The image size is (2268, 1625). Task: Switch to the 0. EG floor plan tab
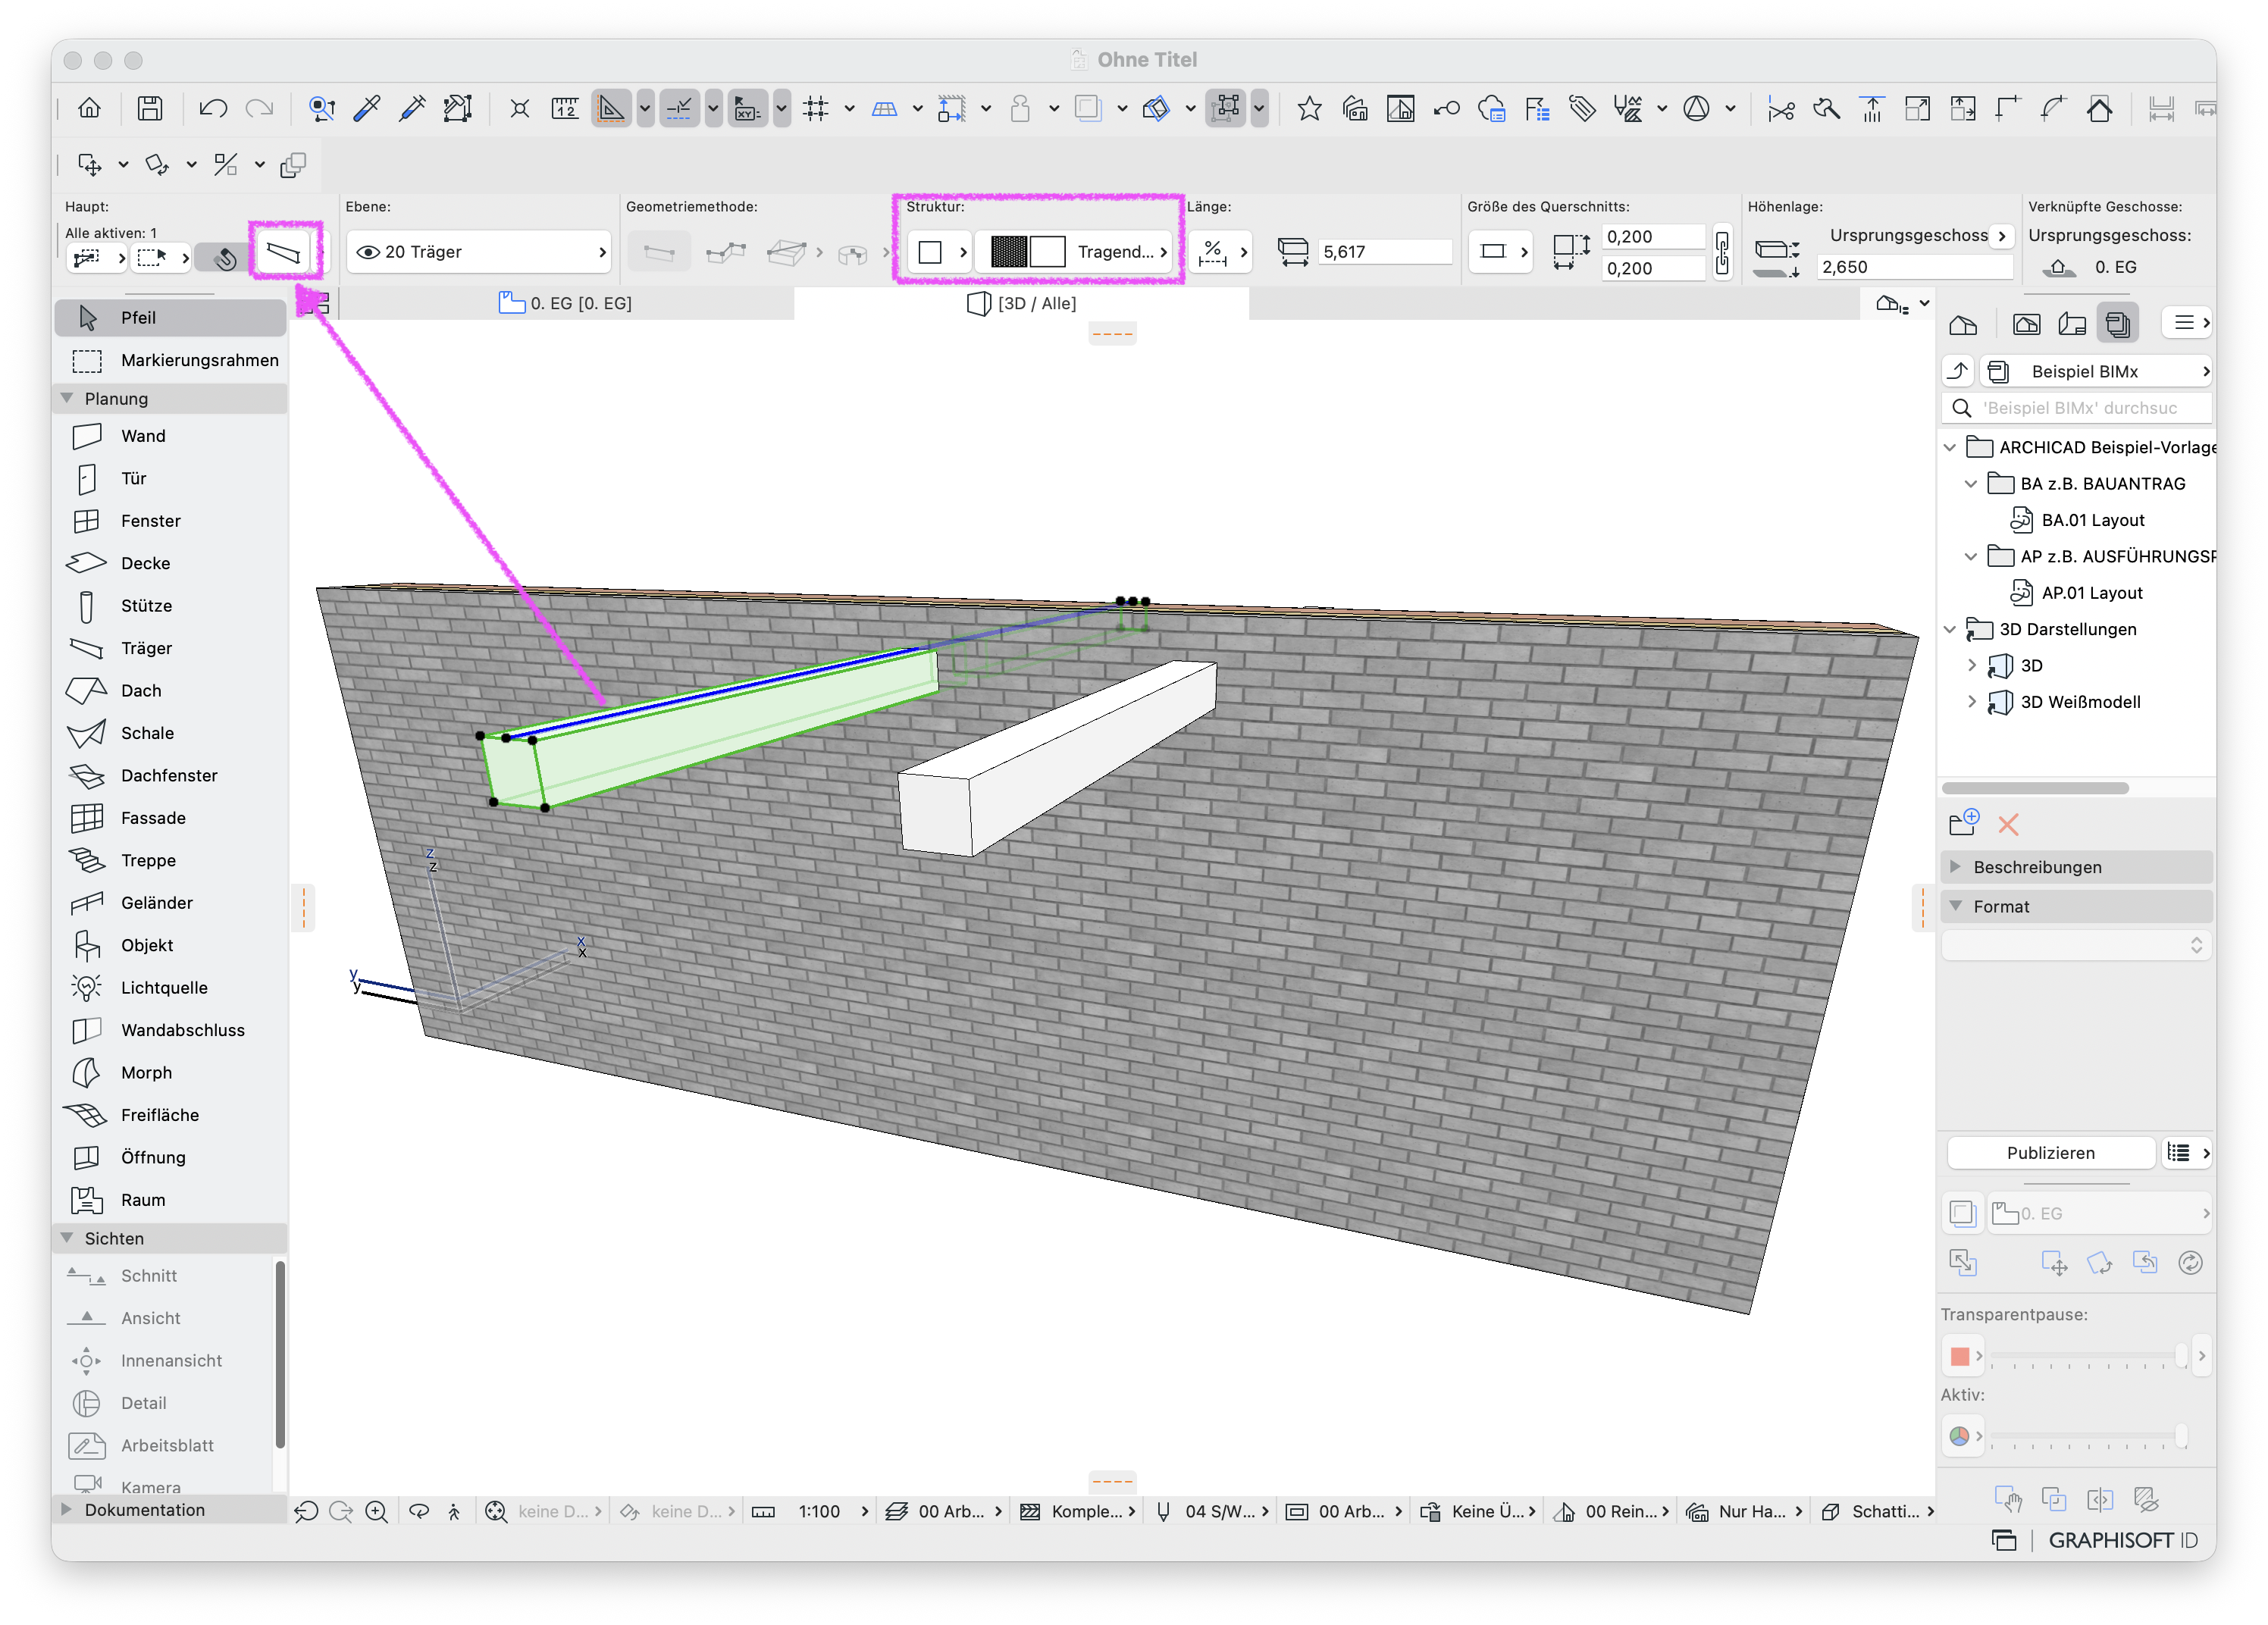[566, 303]
